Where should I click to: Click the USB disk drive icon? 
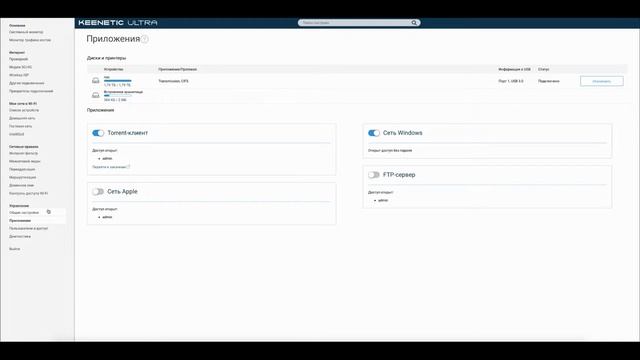96,81
